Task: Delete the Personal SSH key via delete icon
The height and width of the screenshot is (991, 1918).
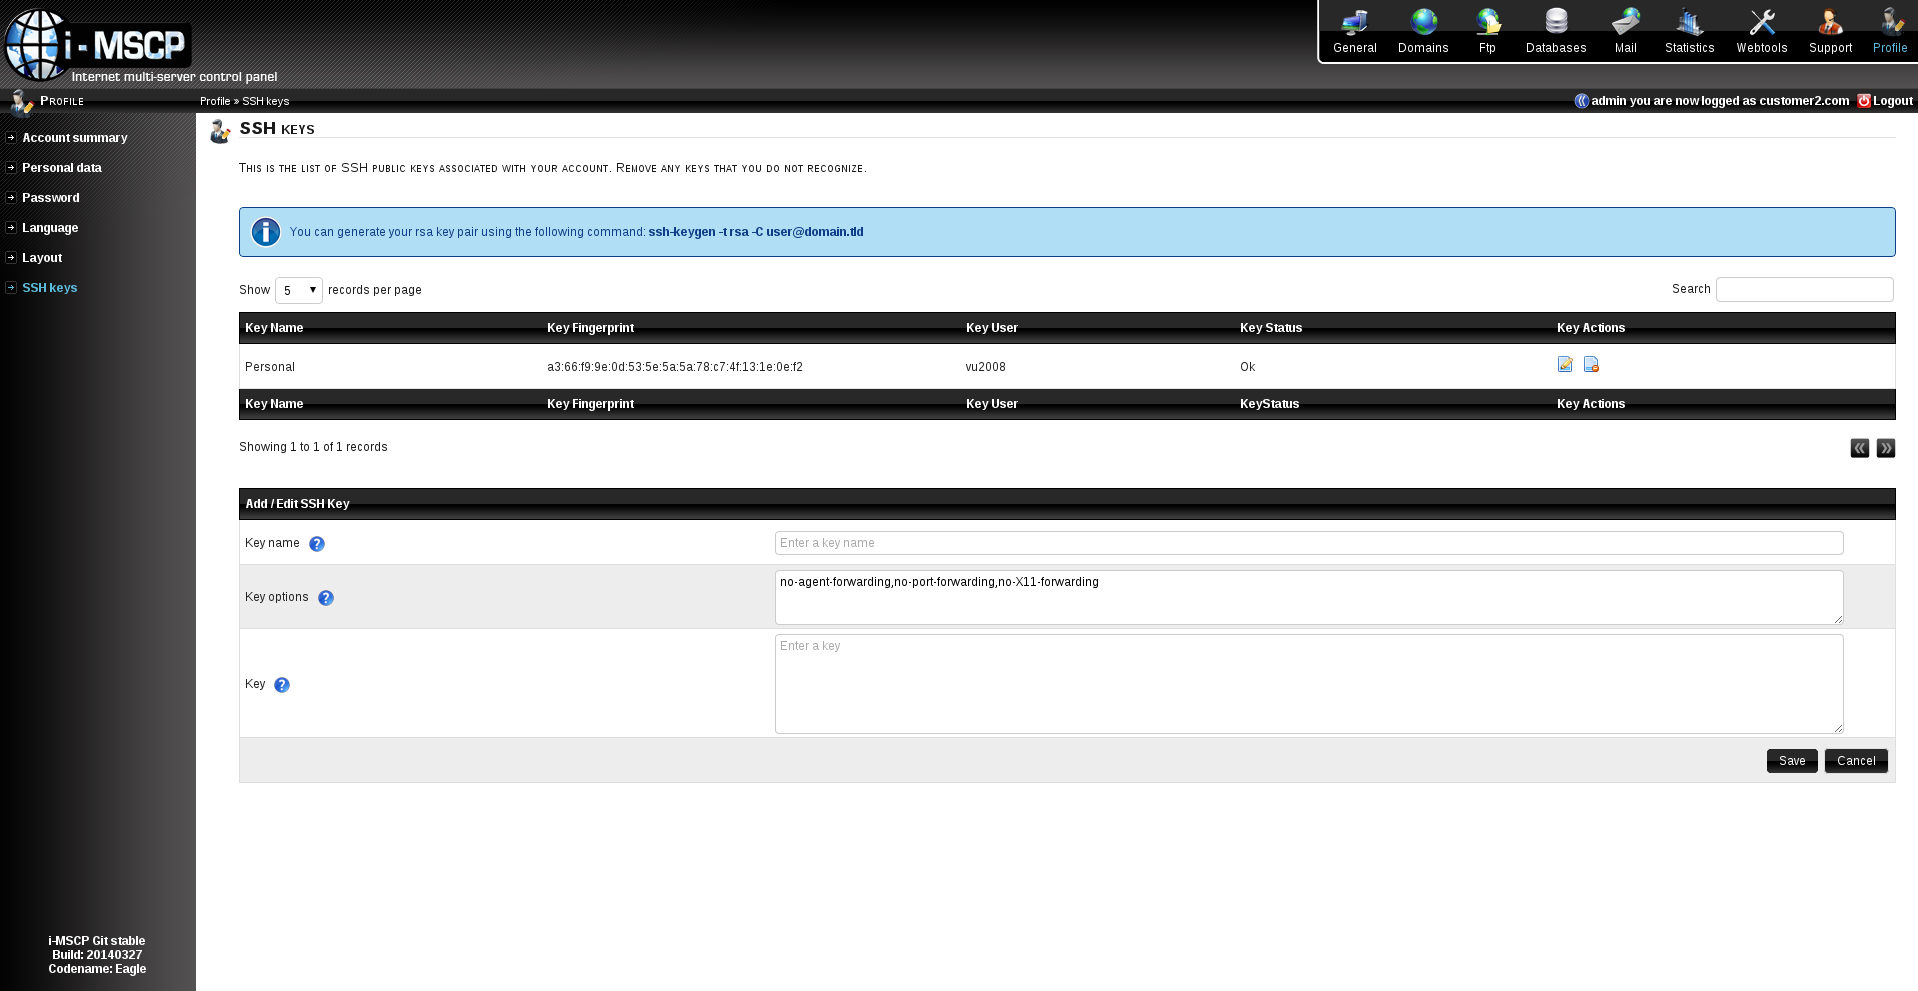Action: point(1591,365)
